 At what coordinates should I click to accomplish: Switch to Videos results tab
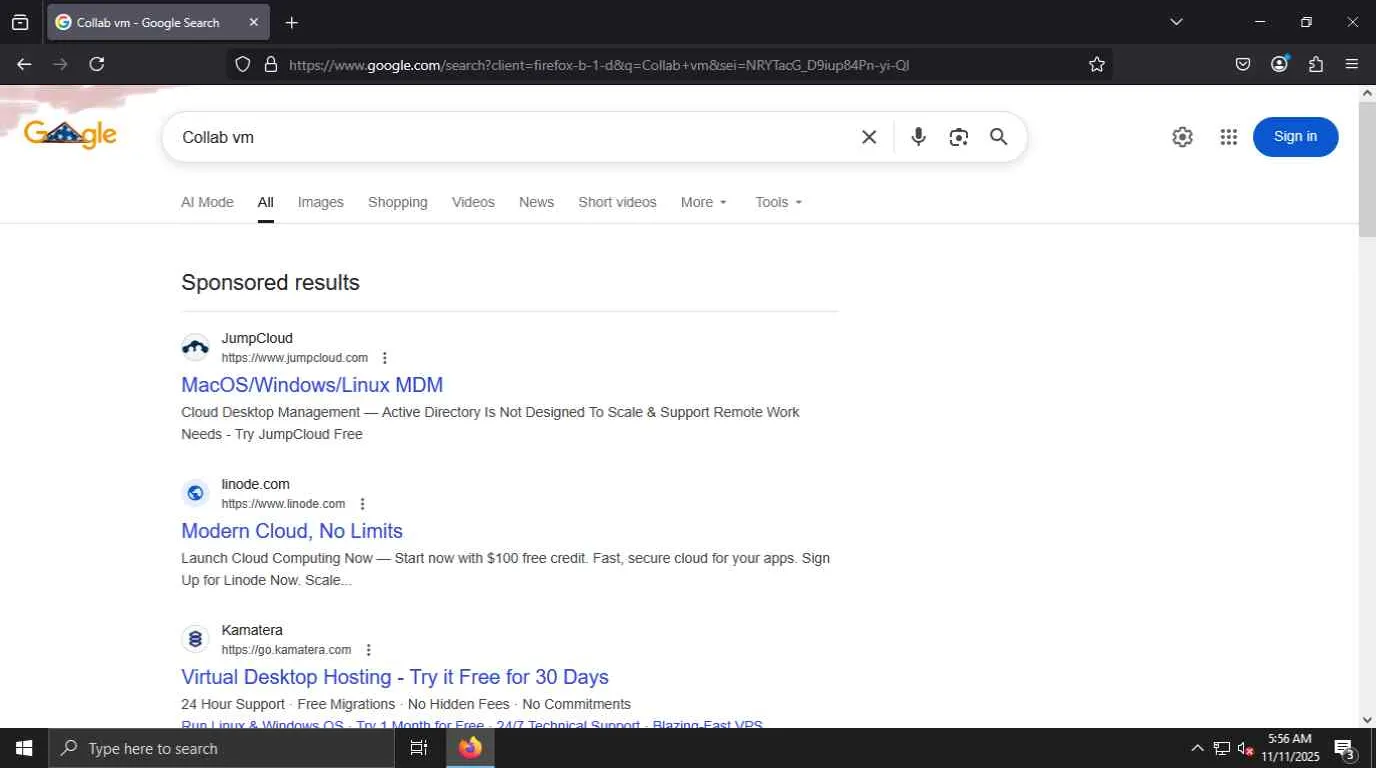click(x=473, y=202)
